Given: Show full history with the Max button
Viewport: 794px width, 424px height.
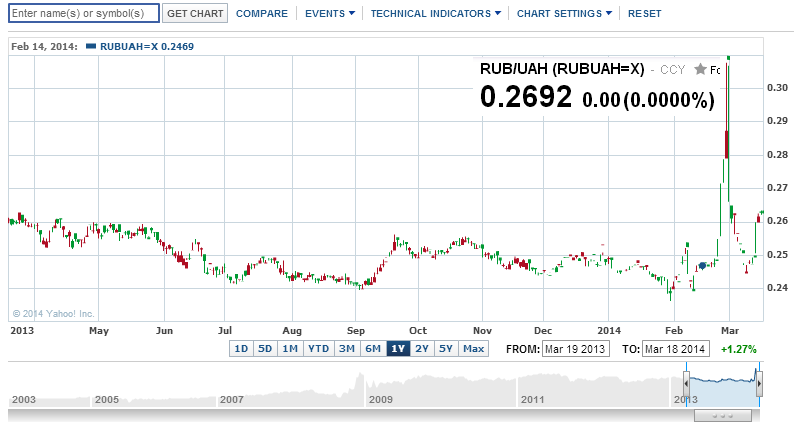Looking at the screenshot, I should tap(473, 349).
